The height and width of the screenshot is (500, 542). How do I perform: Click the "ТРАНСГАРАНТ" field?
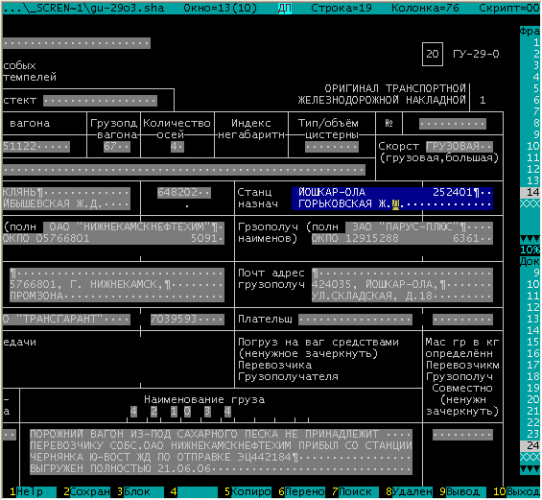coord(66,319)
